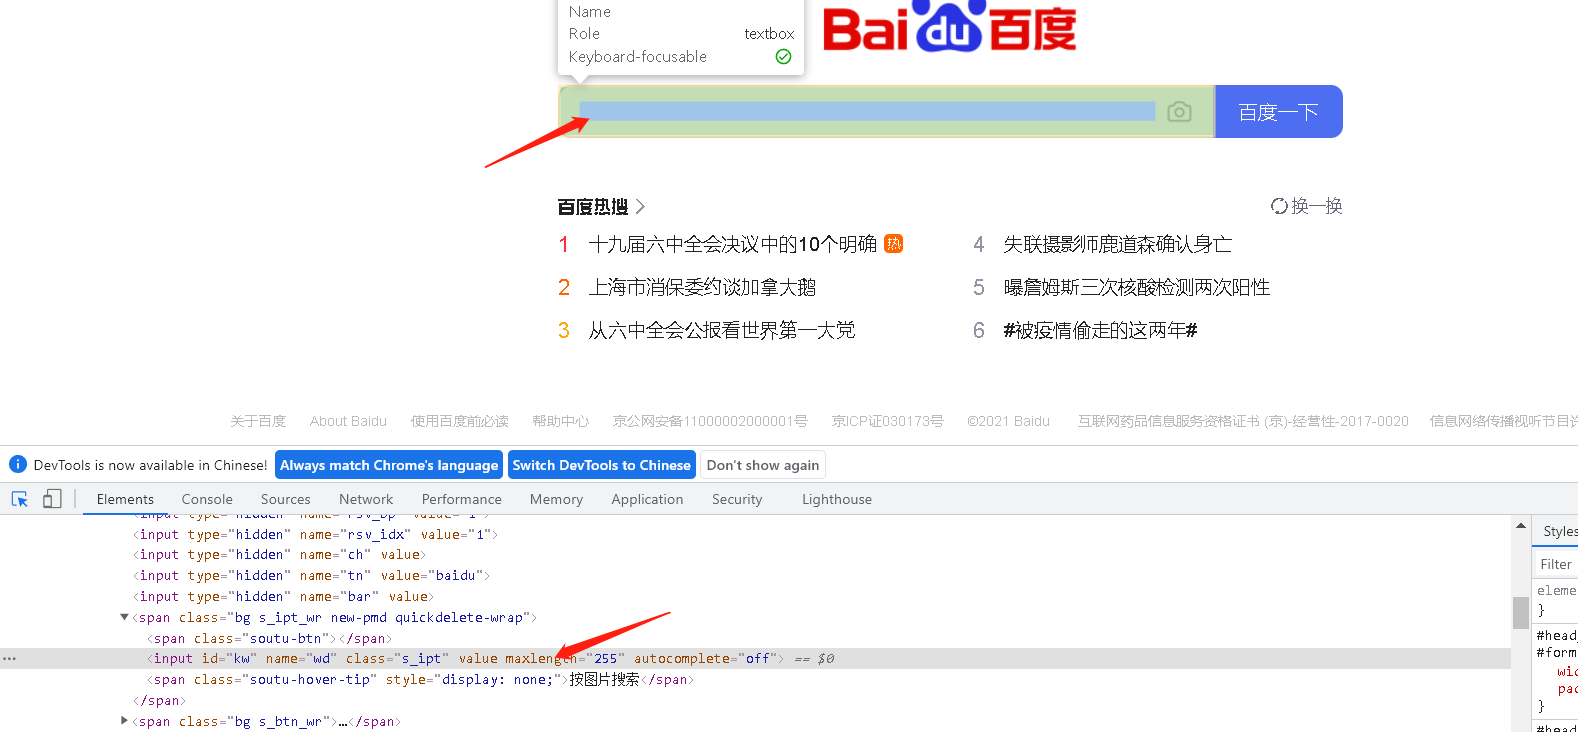Click the DevTools info icon
This screenshot has width=1578, height=732.
17,464
